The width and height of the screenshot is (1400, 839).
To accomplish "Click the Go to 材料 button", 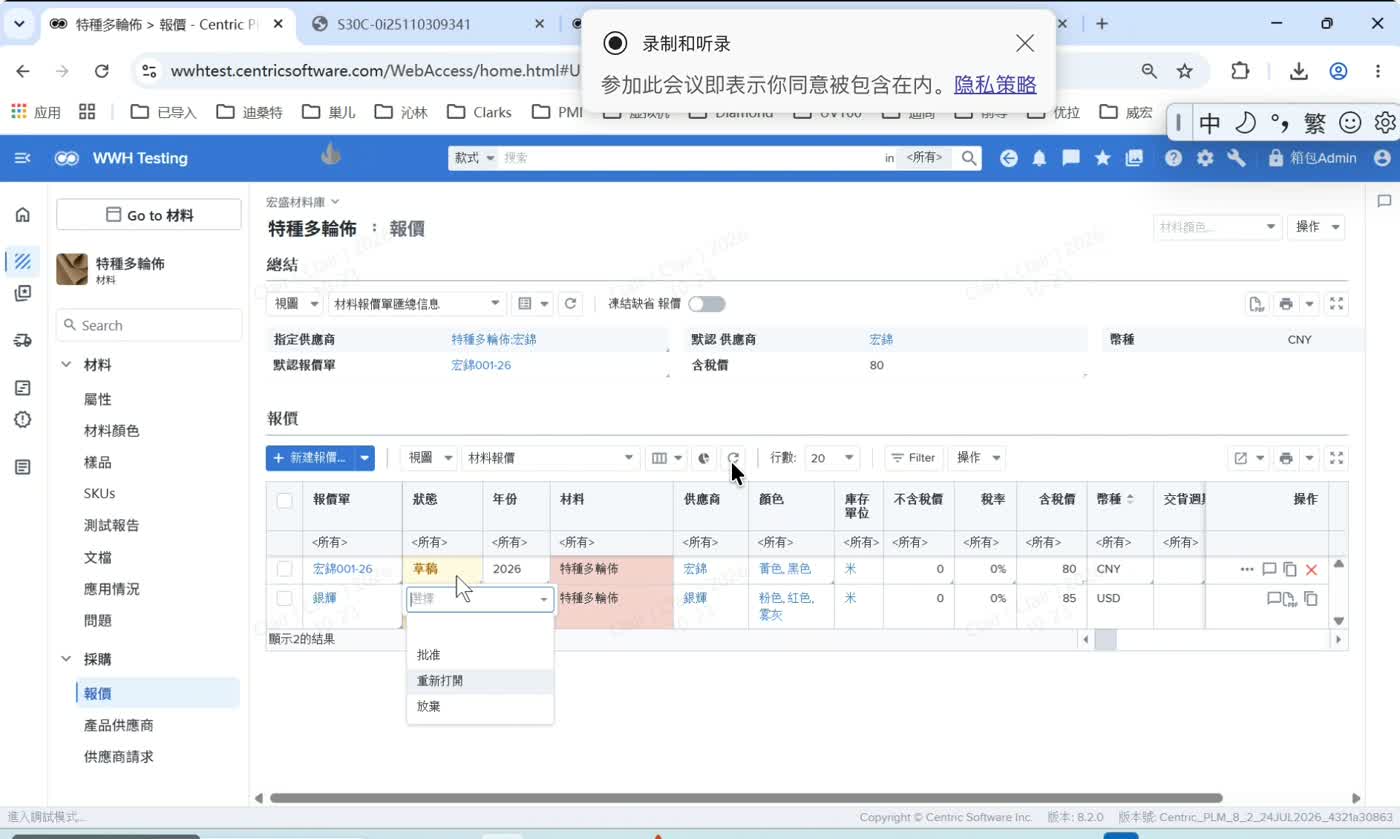I will pos(149,215).
